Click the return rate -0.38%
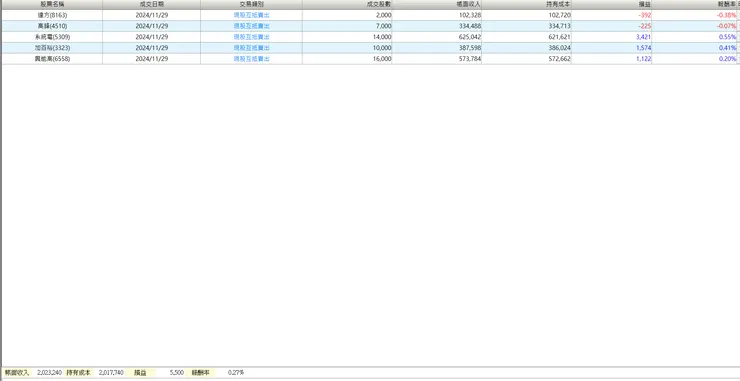 click(x=726, y=15)
